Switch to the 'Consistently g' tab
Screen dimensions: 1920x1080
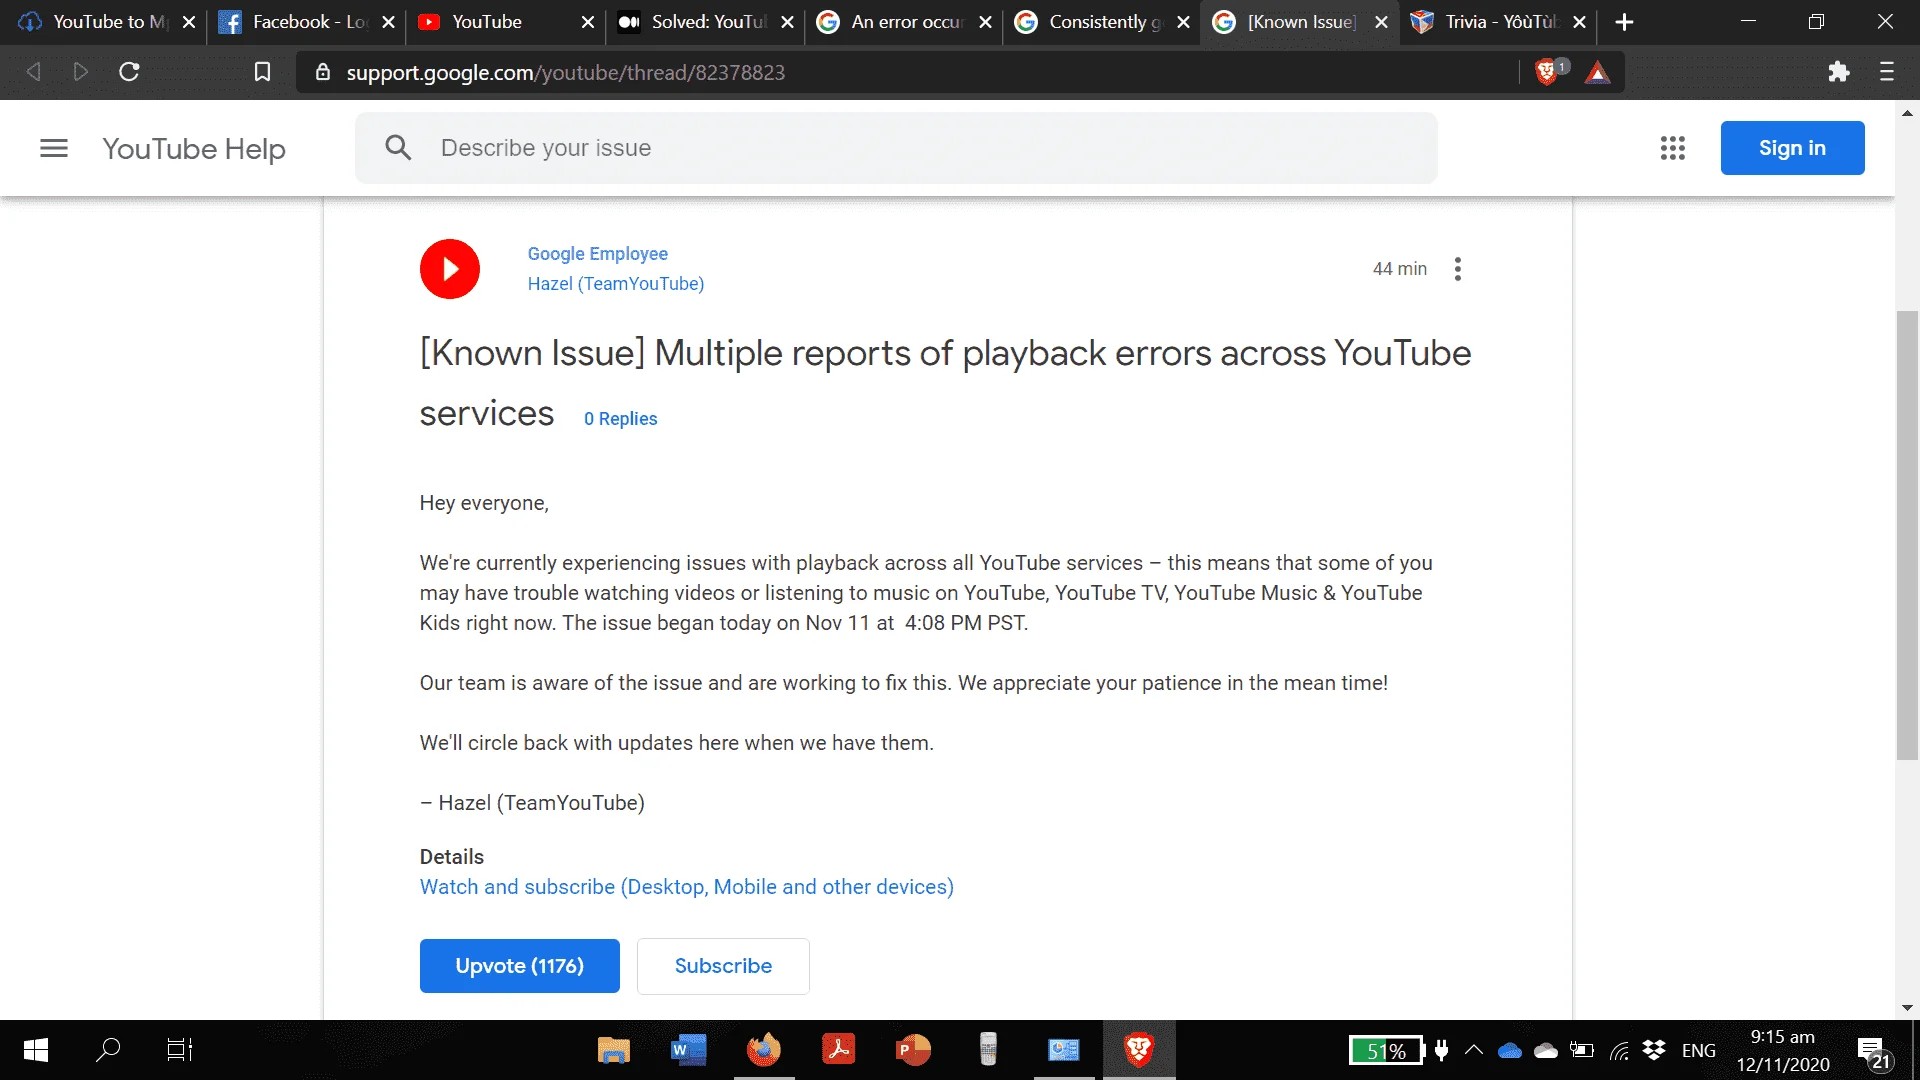(1101, 22)
